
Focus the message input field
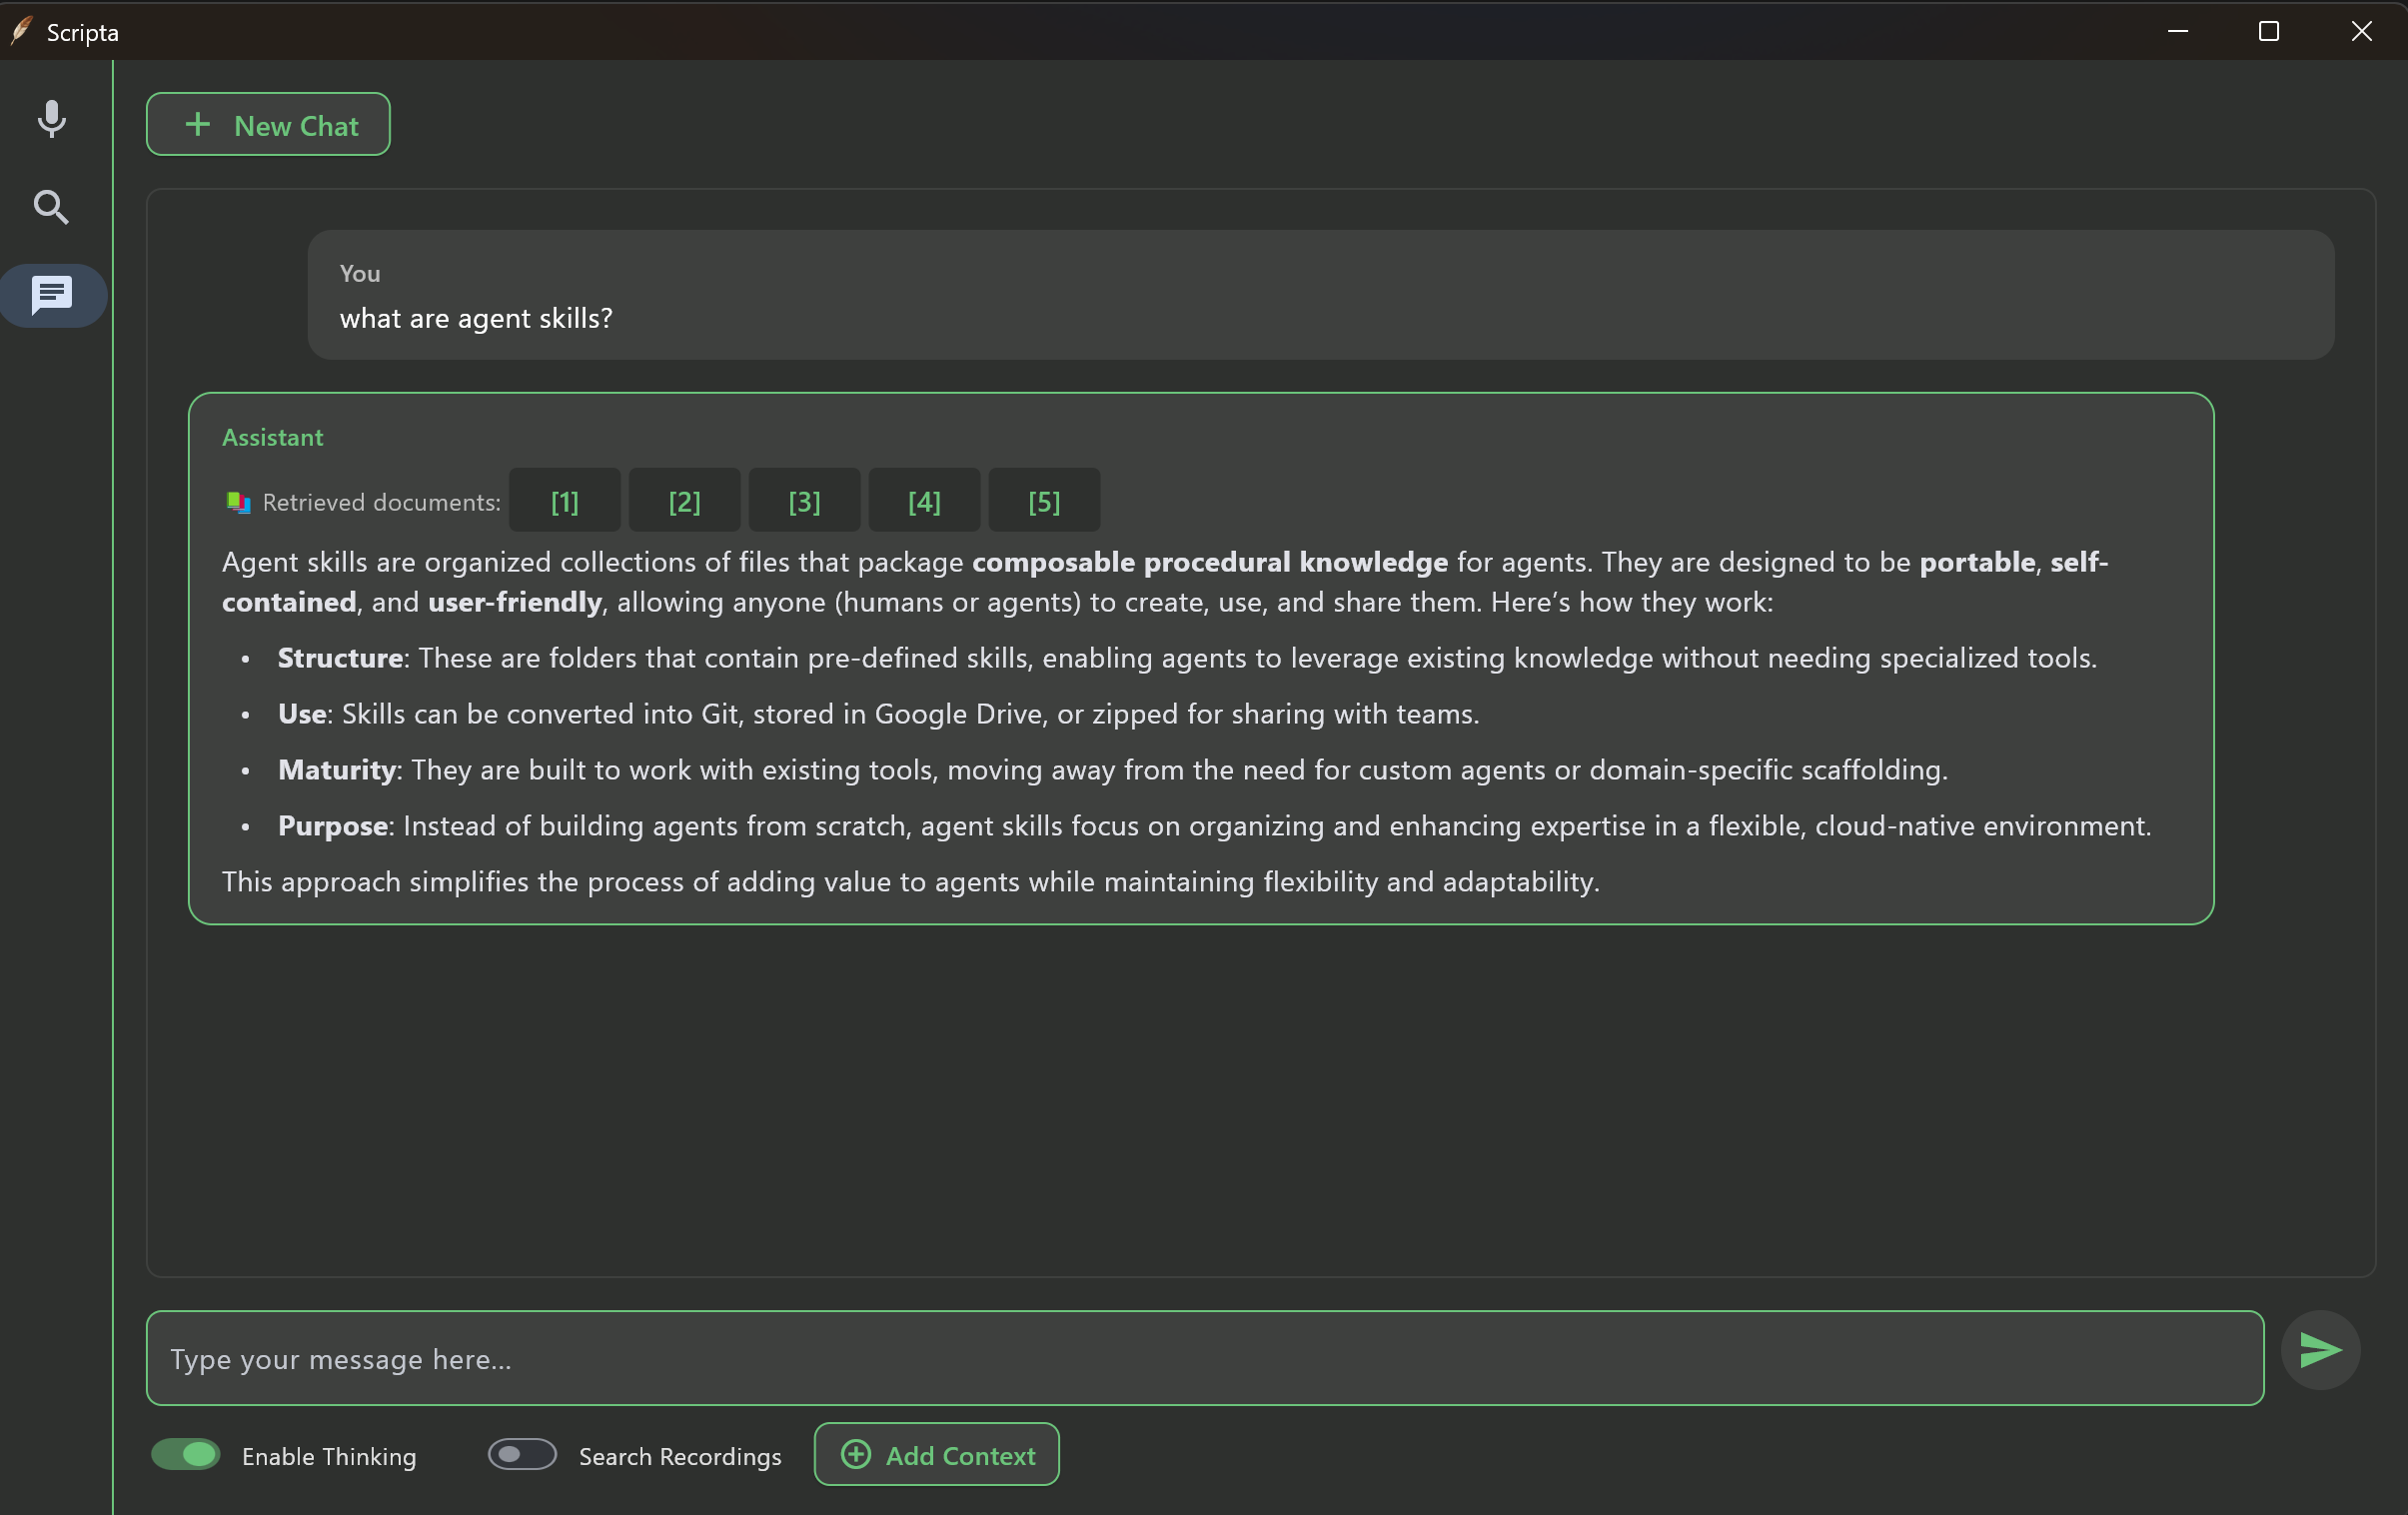pos(1205,1358)
